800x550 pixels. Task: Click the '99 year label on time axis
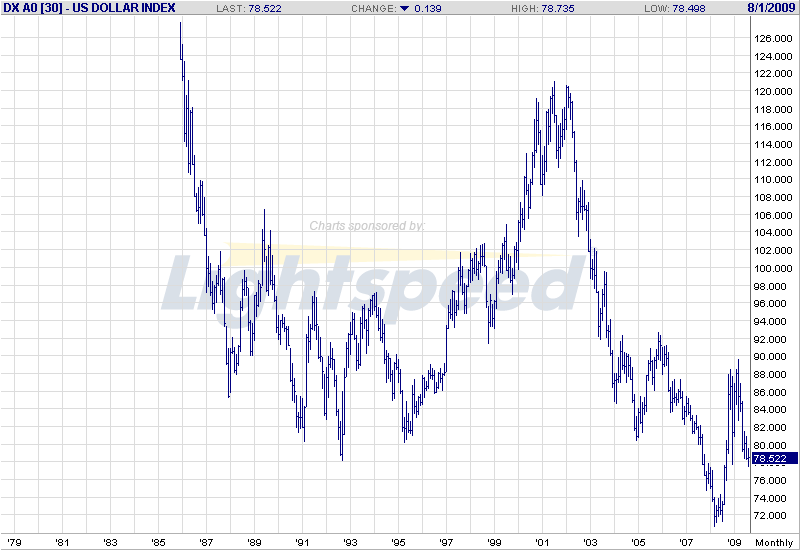point(494,542)
